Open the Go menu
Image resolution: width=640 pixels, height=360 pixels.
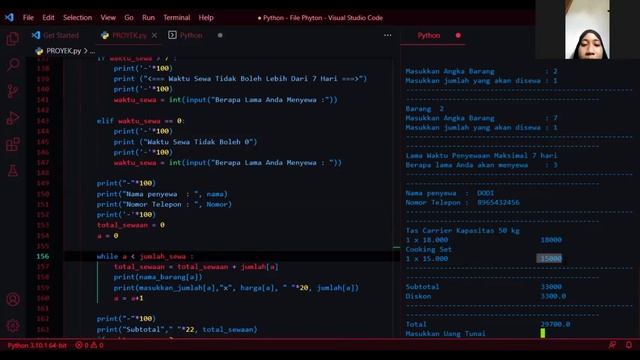(129, 18)
